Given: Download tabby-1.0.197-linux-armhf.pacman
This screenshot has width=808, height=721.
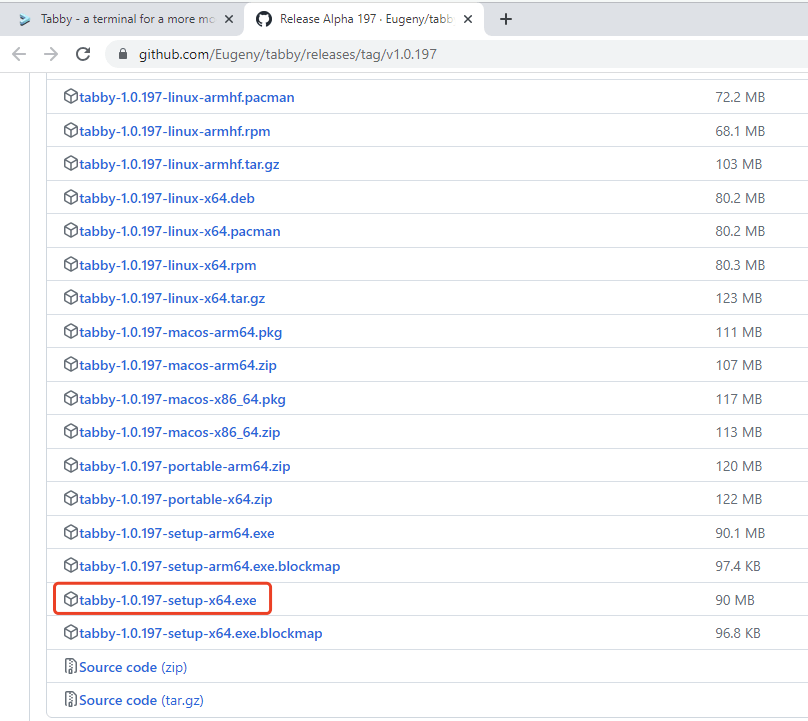Looking at the screenshot, I should 187,97.
